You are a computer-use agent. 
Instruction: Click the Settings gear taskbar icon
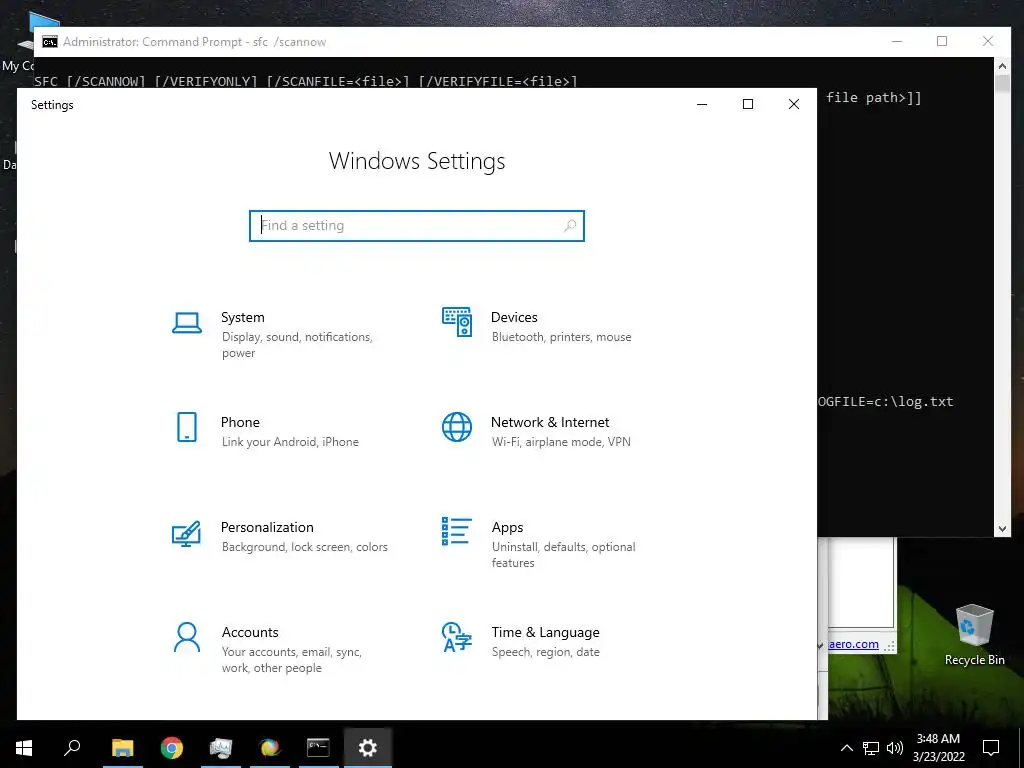pos(368,748)
